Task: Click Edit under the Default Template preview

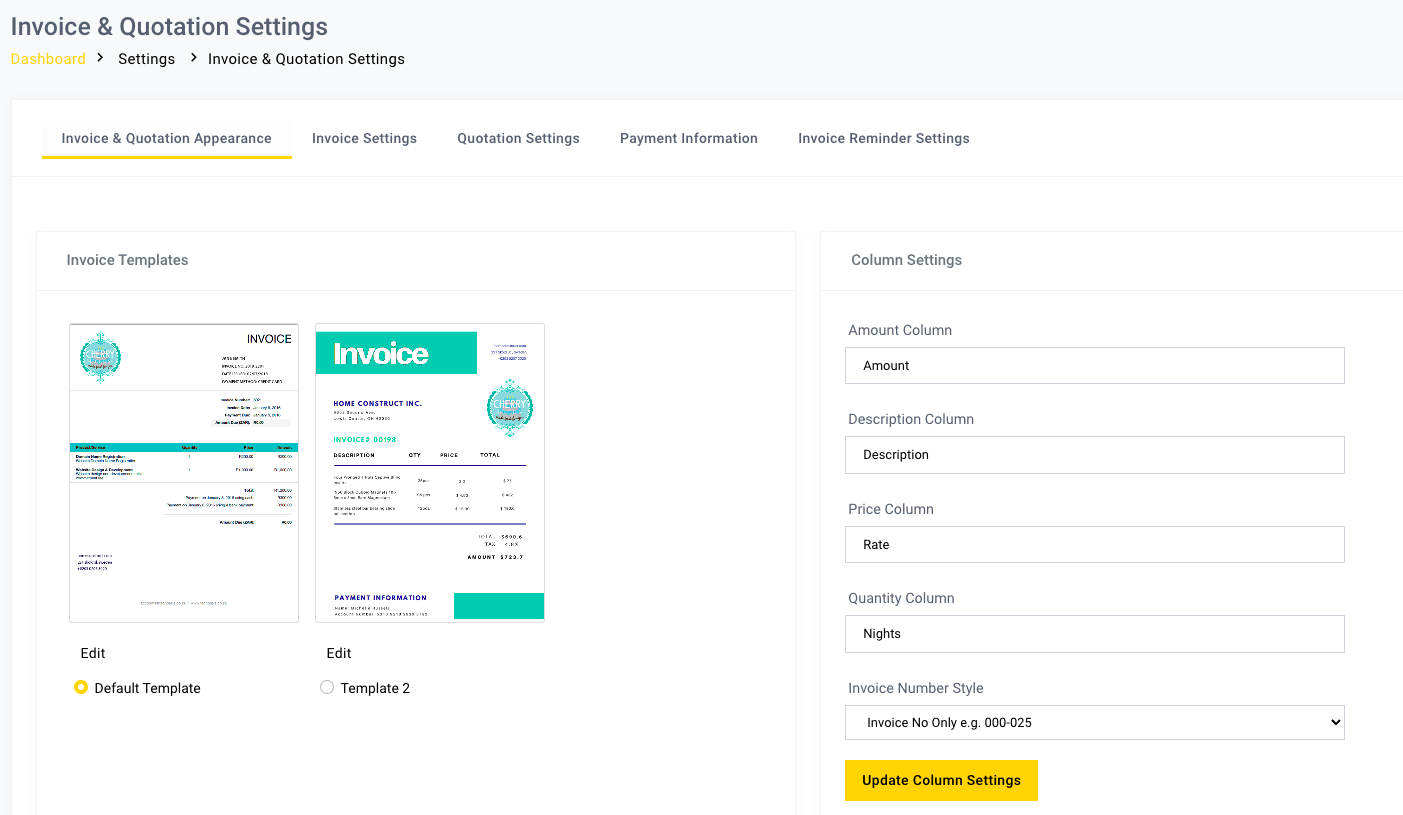Action: coord(92,653)
